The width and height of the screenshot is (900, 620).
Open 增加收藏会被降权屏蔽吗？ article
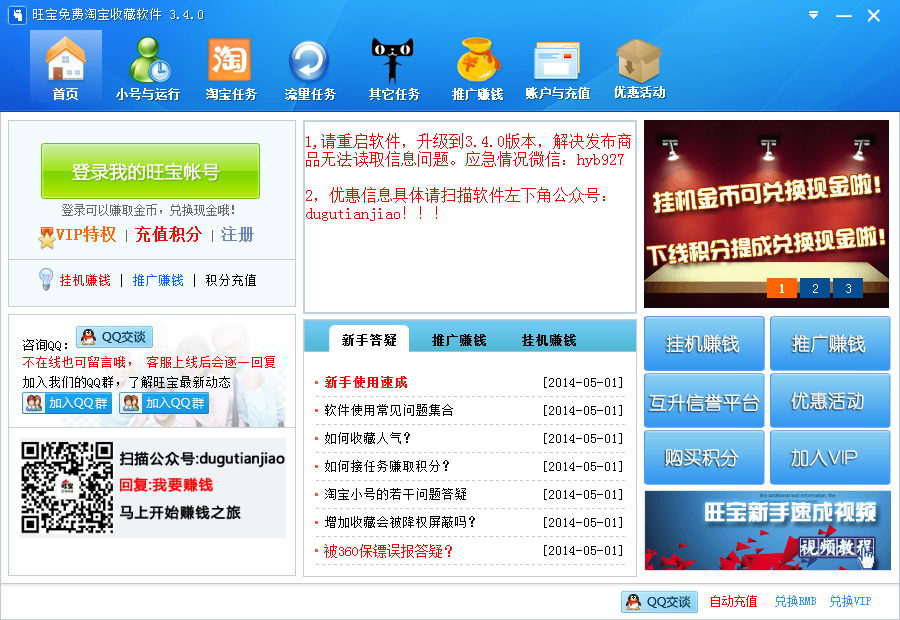[x=401, y=522]
